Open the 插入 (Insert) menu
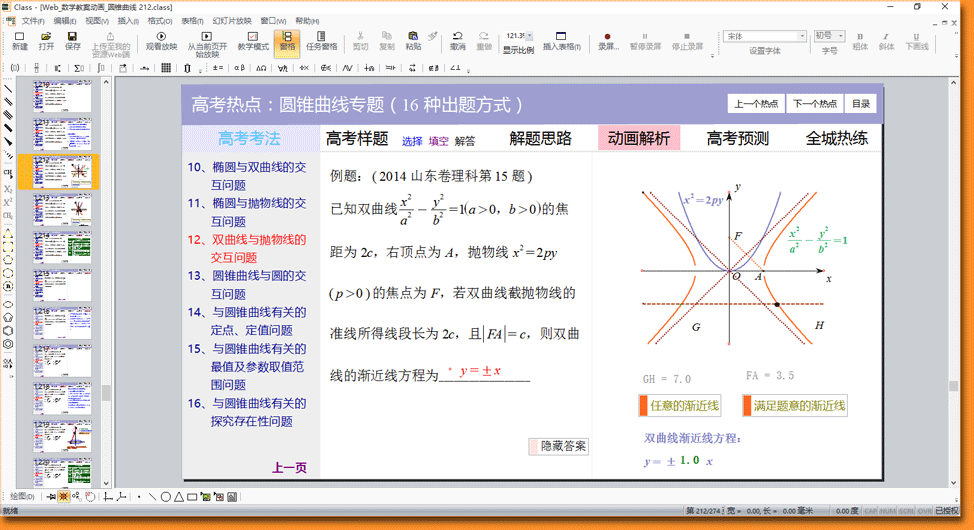The width and height of the screenshot is (974, 530). tap(127, 20)
